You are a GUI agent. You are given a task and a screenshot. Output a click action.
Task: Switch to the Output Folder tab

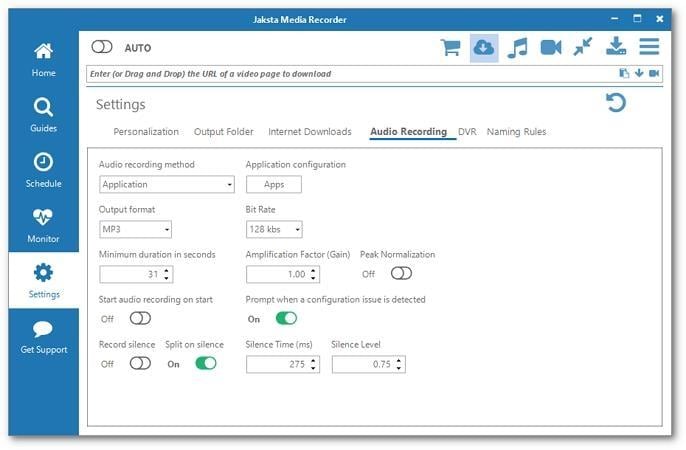click(223, 132)
